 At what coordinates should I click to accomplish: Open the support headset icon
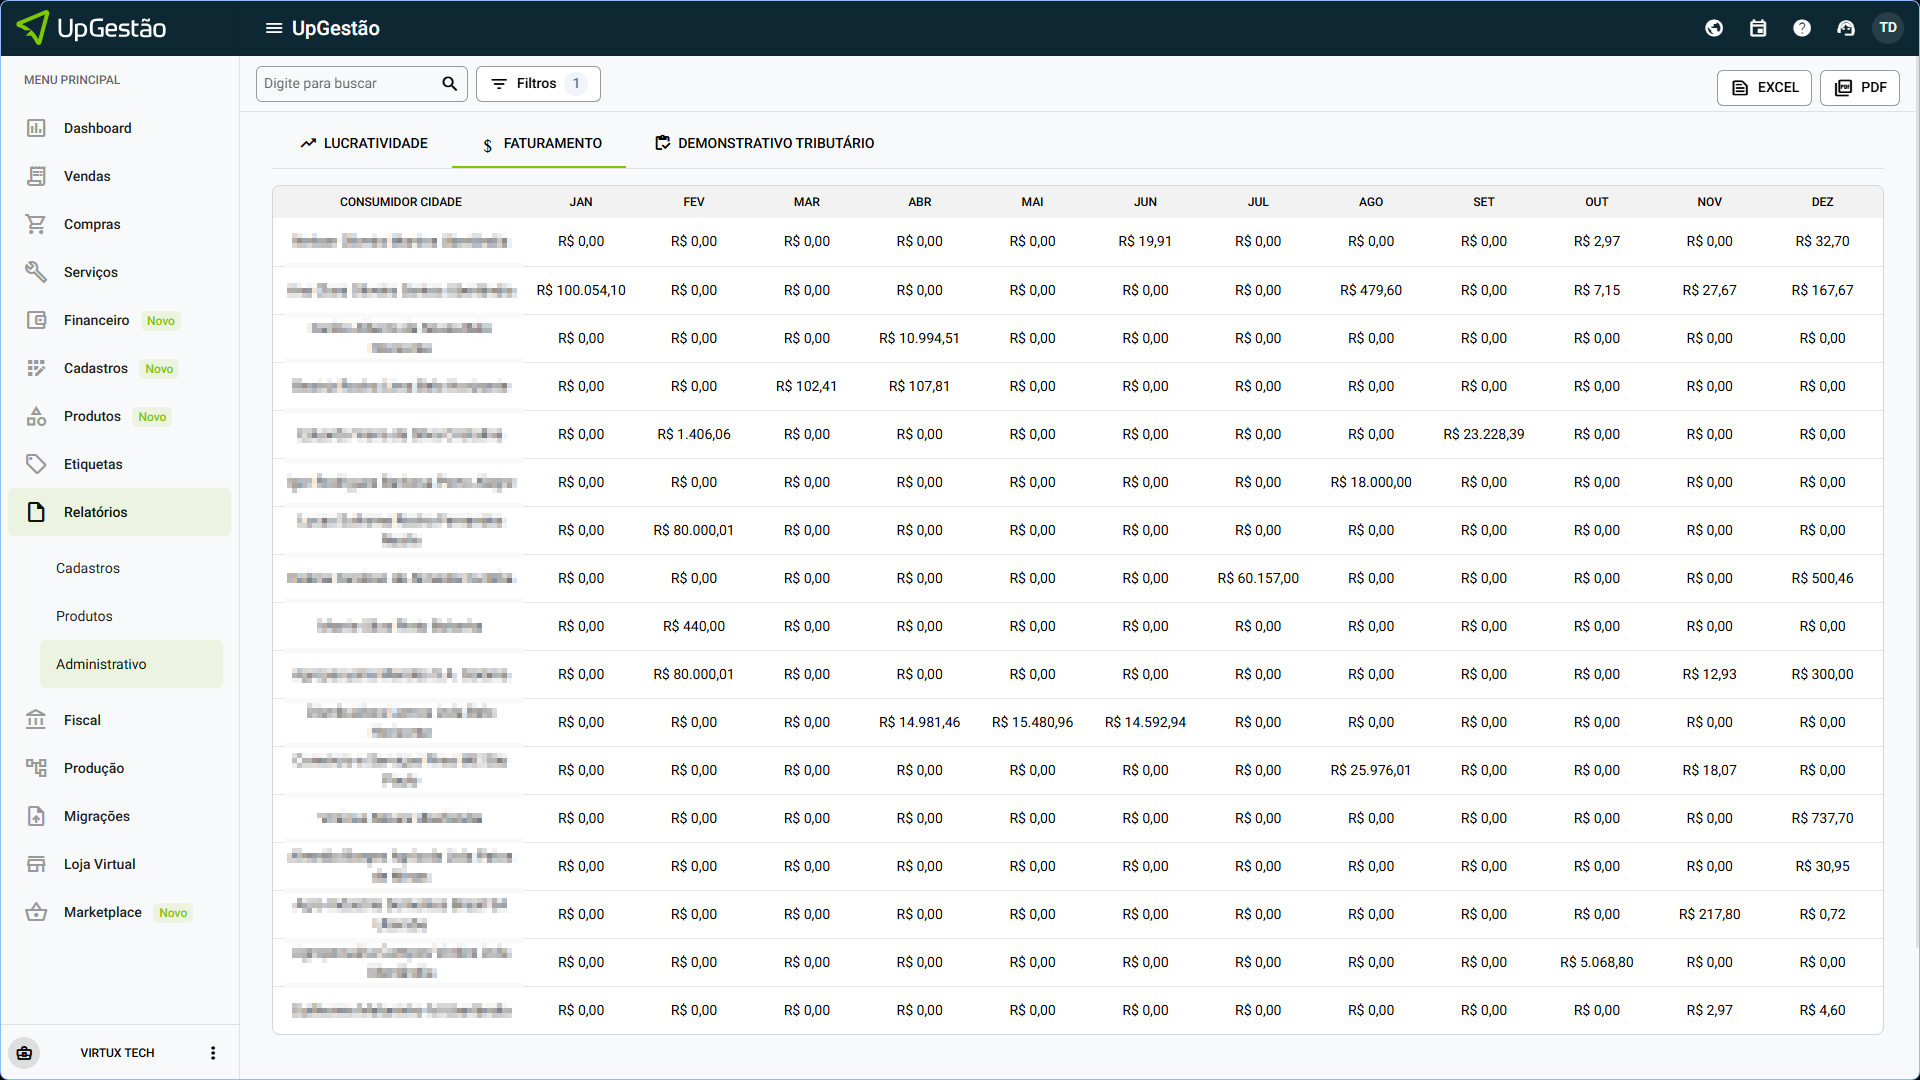point(1846,28)
